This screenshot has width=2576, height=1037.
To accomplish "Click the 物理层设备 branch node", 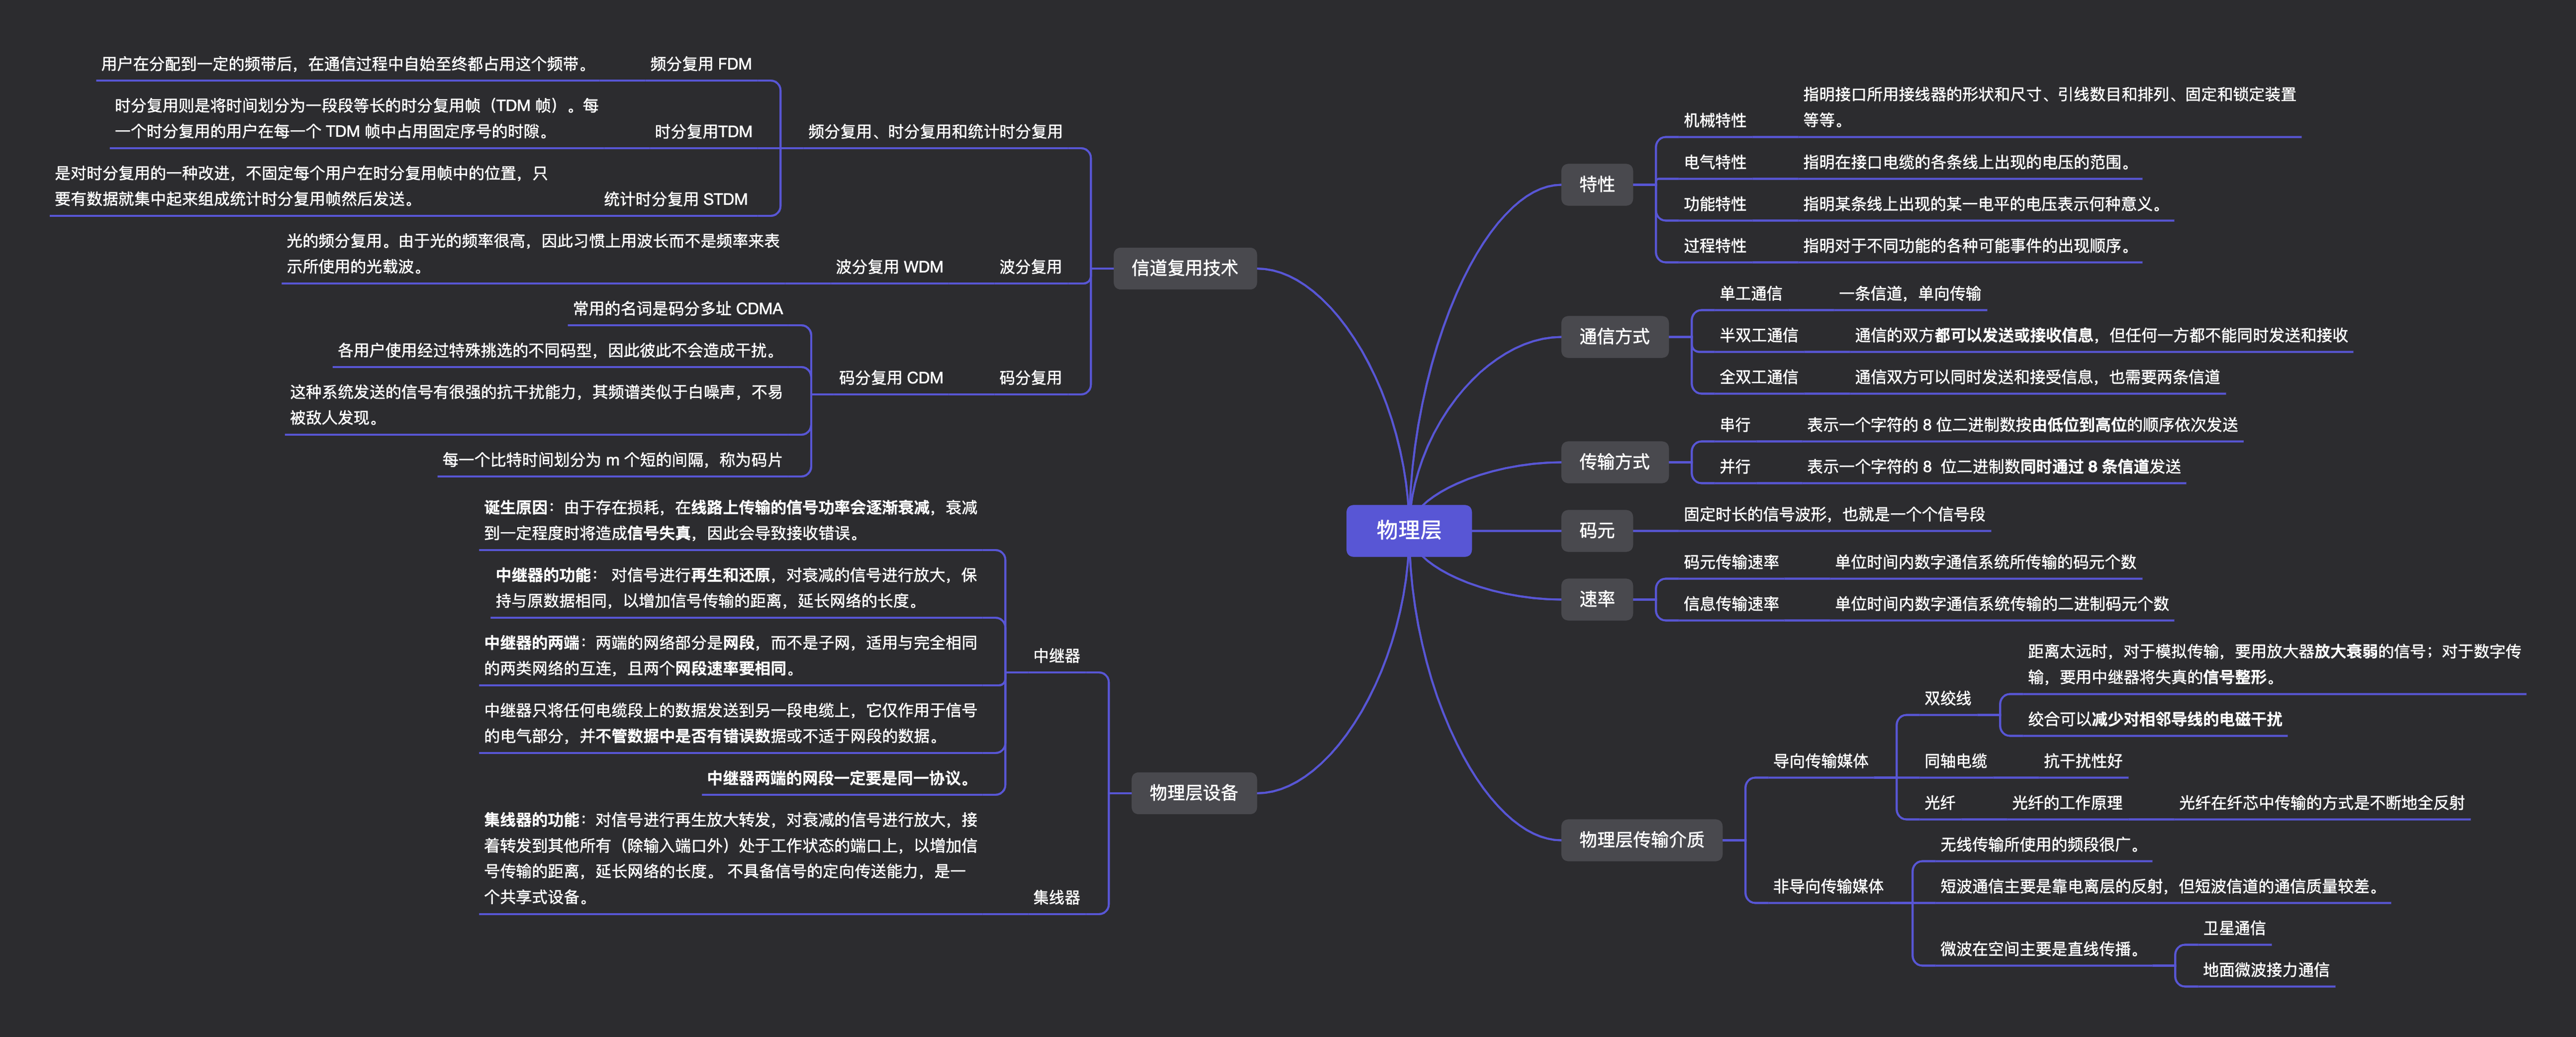I will 1193,792.
